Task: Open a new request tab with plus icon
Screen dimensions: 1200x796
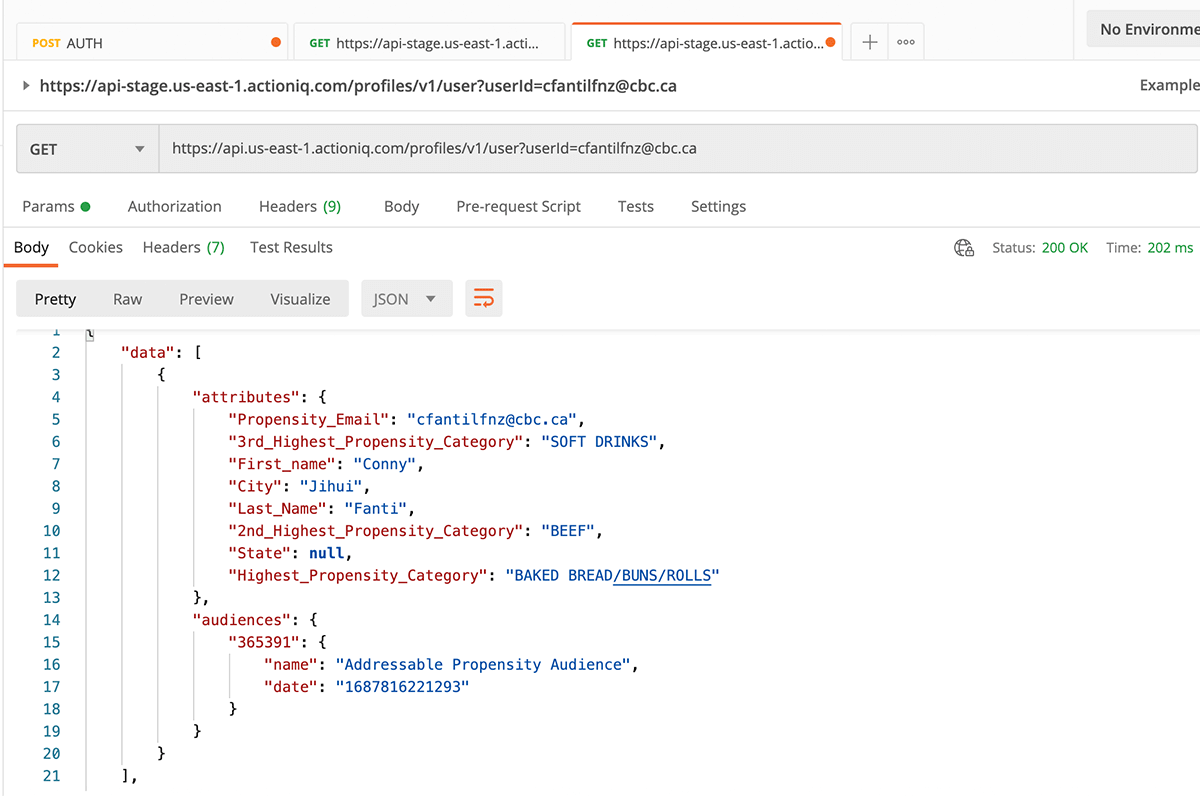Action: [870, 43]
